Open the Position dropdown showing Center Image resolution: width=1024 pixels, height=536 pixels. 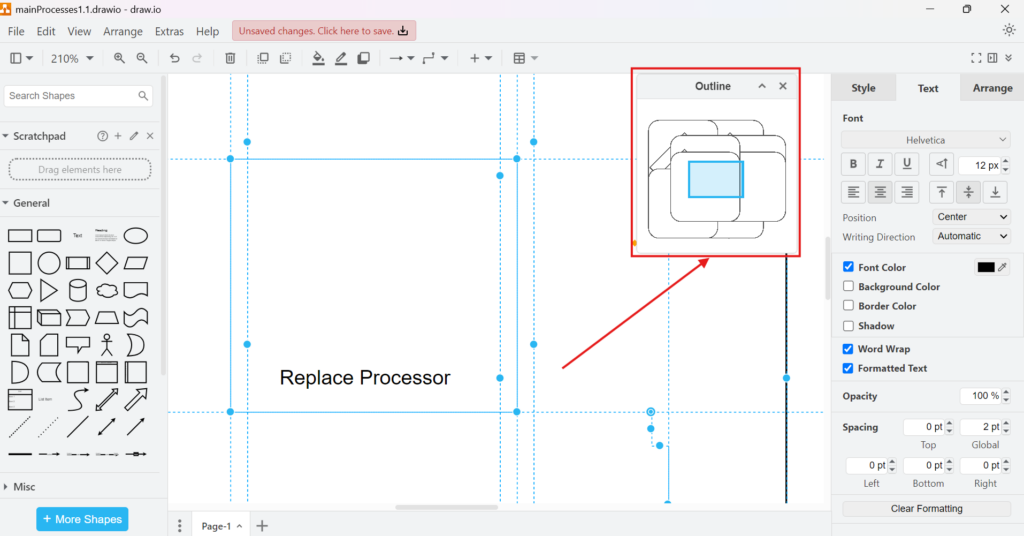point(971,217)
